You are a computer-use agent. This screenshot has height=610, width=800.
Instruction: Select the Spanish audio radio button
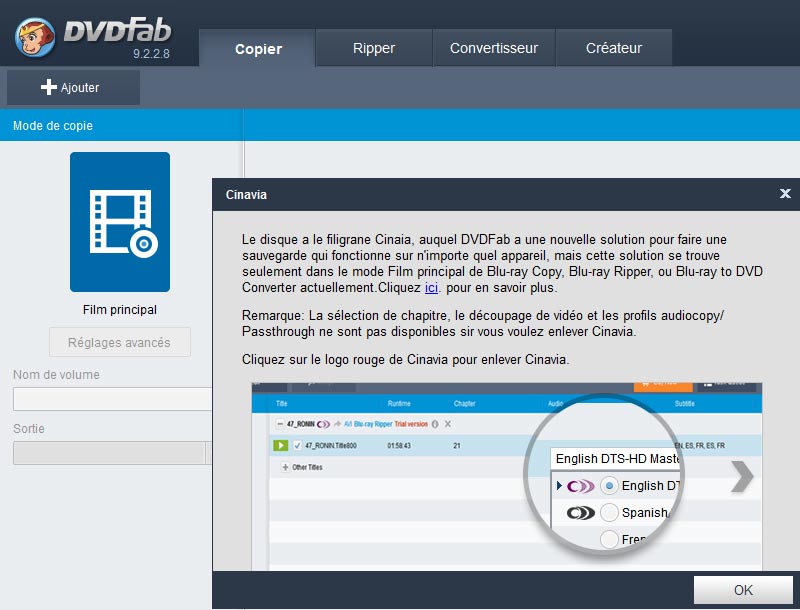tap(609, 513)
